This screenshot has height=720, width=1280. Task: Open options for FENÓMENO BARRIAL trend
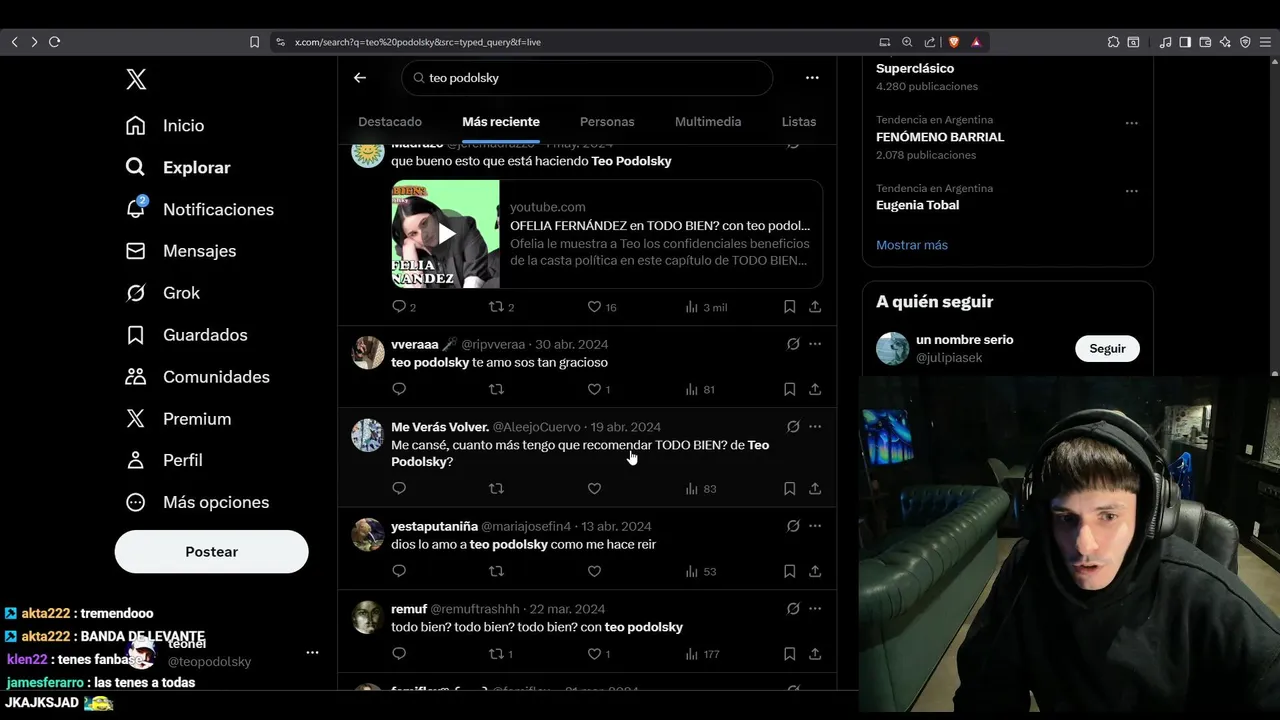point(1132,123)
